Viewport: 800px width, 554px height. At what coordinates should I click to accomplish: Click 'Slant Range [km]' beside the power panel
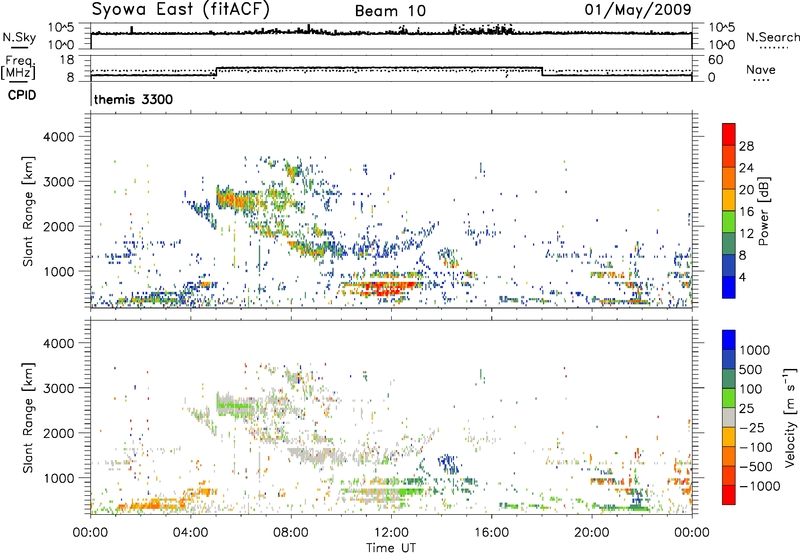28,211
